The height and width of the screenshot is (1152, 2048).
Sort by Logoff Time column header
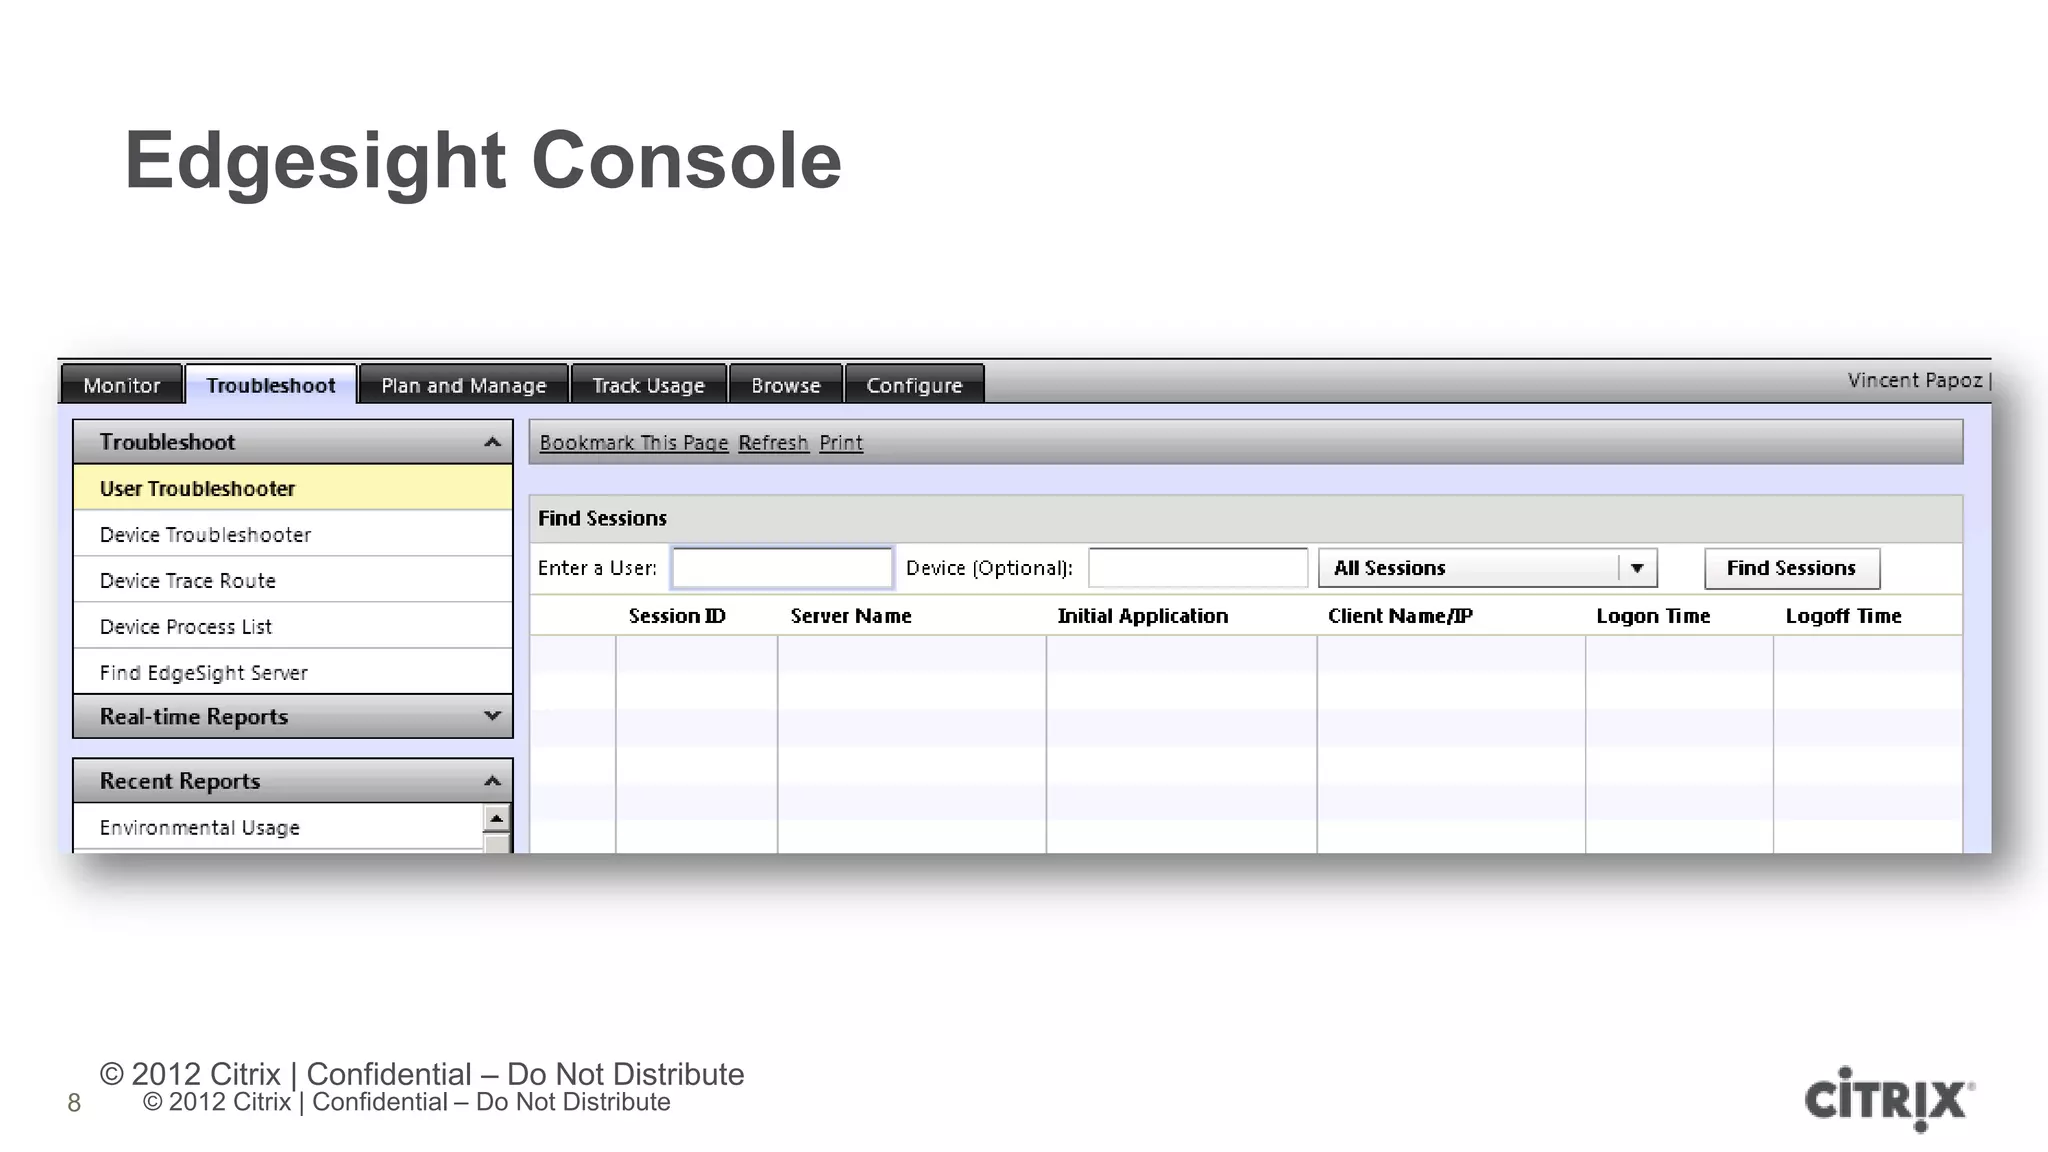pyautogui.click(x=1843, y=616)
